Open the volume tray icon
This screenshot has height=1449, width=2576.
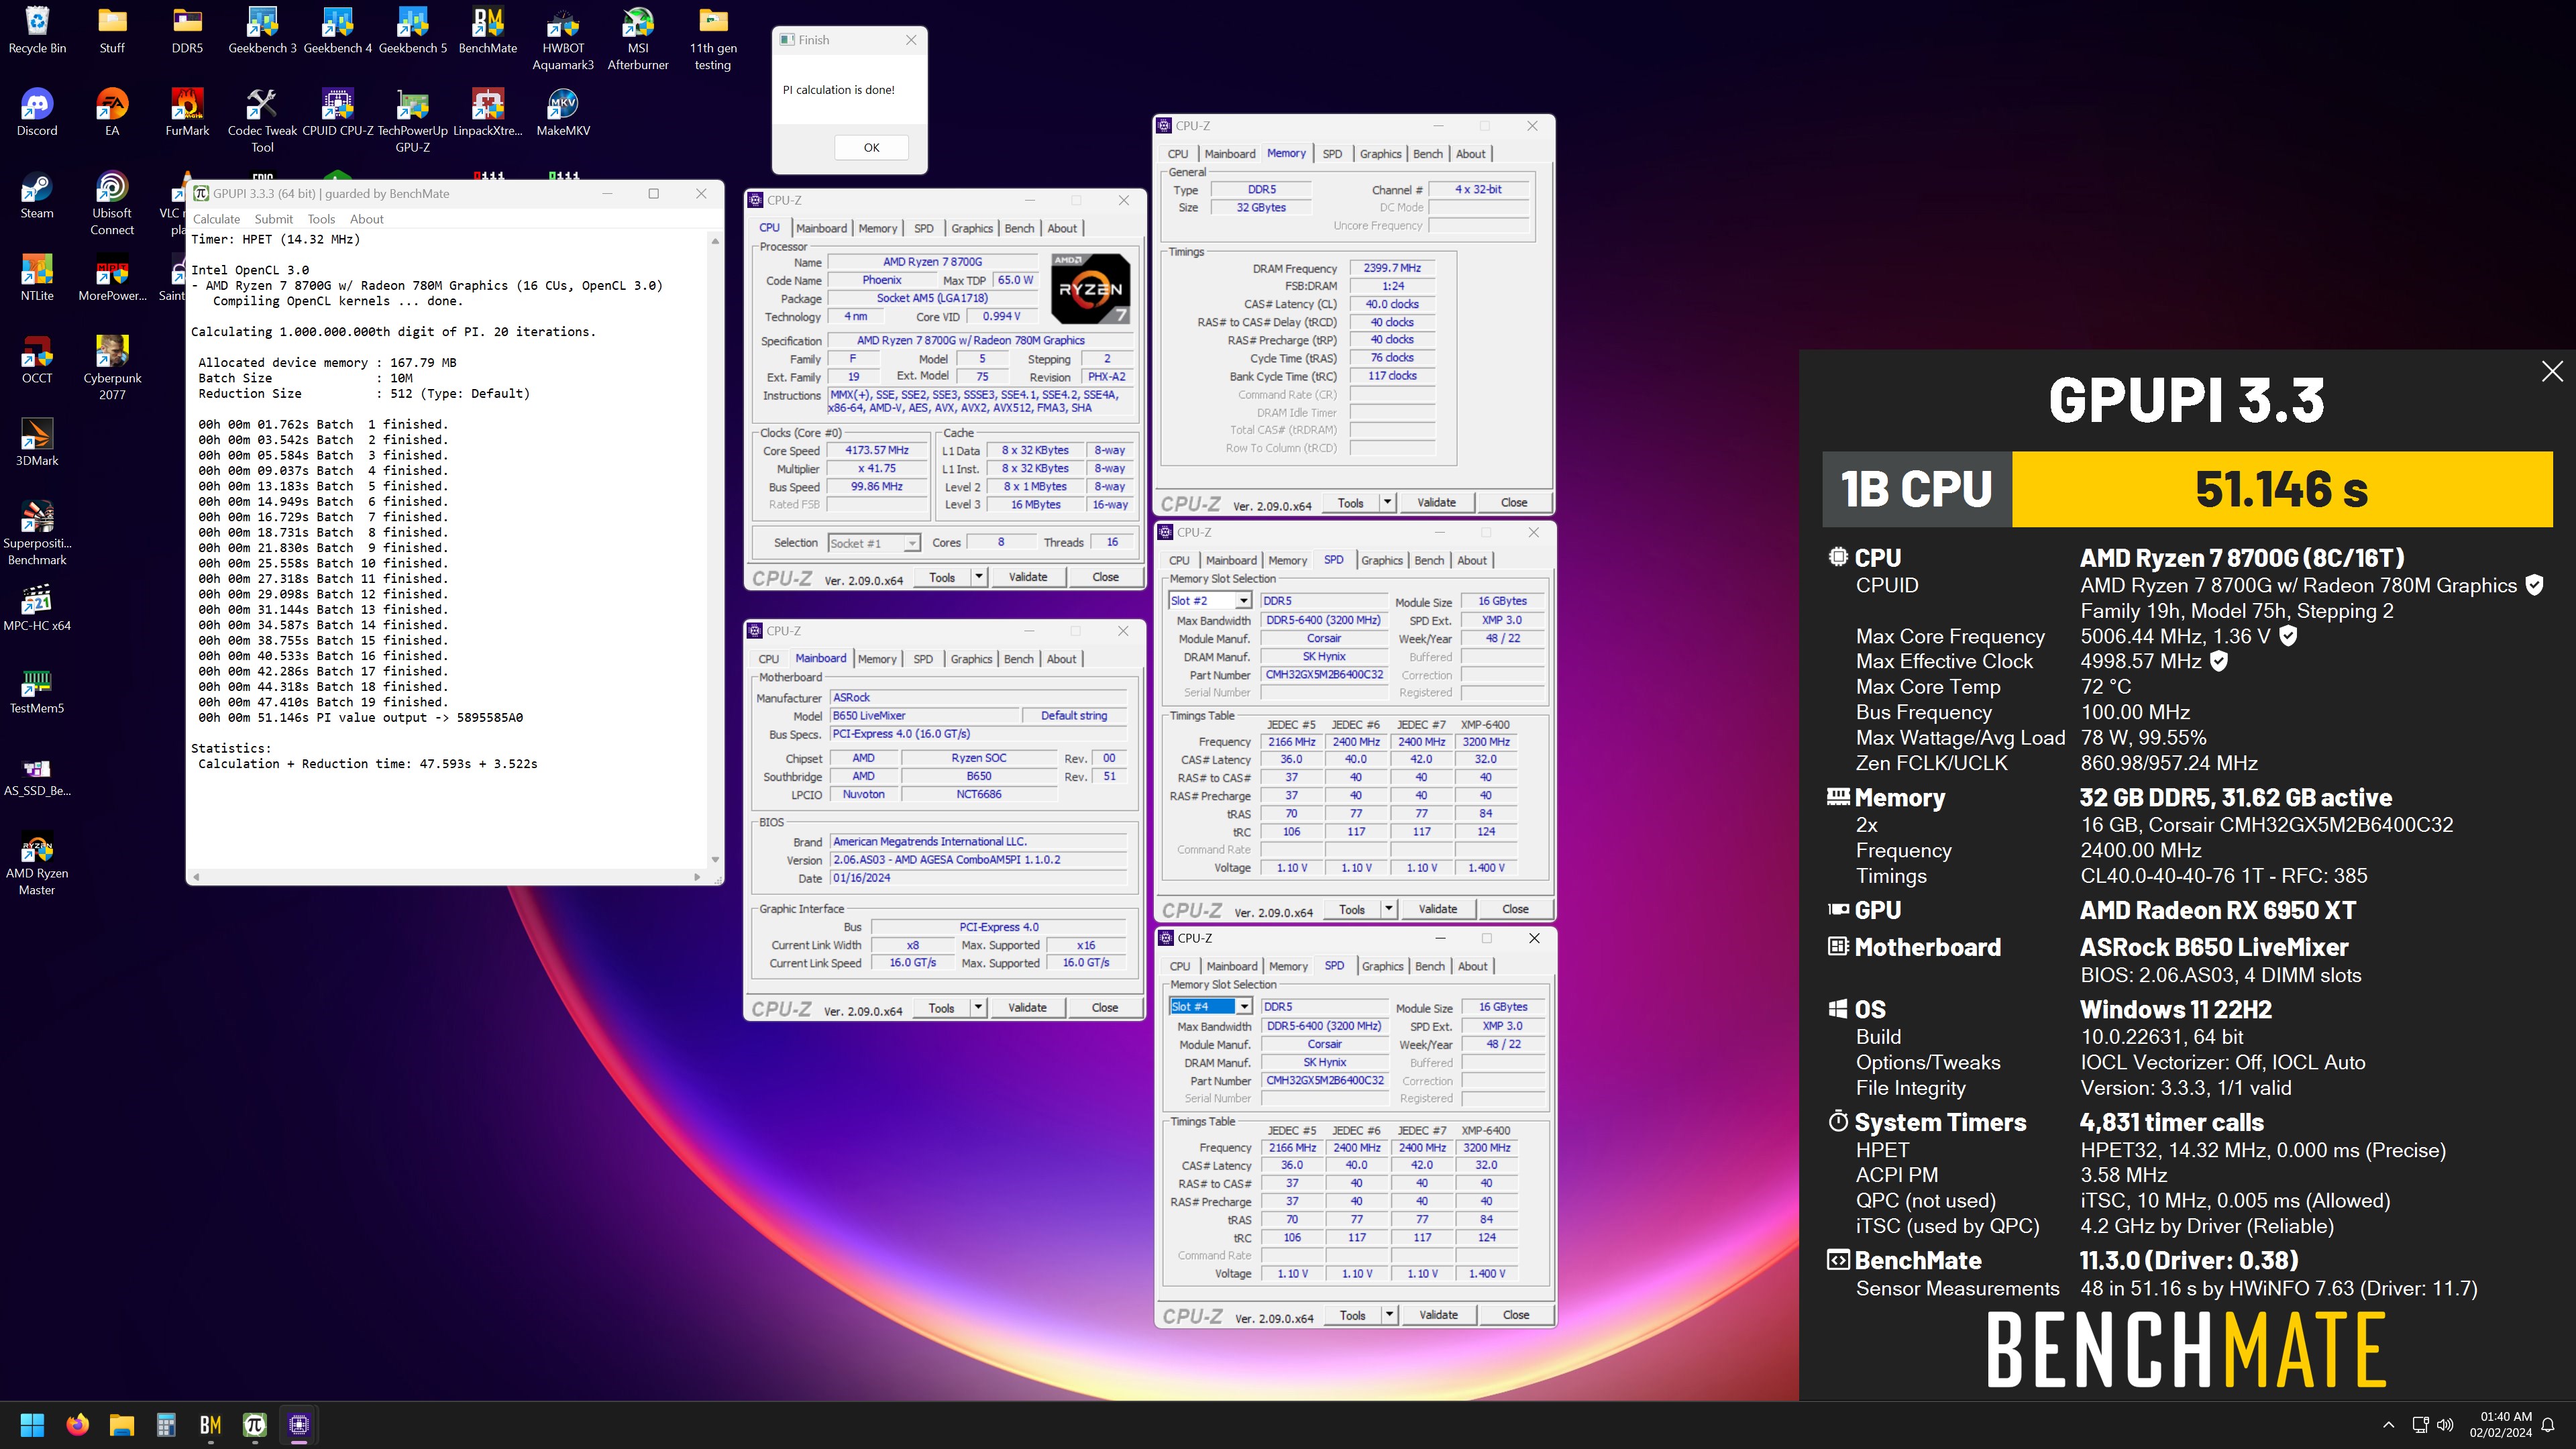pos(2446,1425)
